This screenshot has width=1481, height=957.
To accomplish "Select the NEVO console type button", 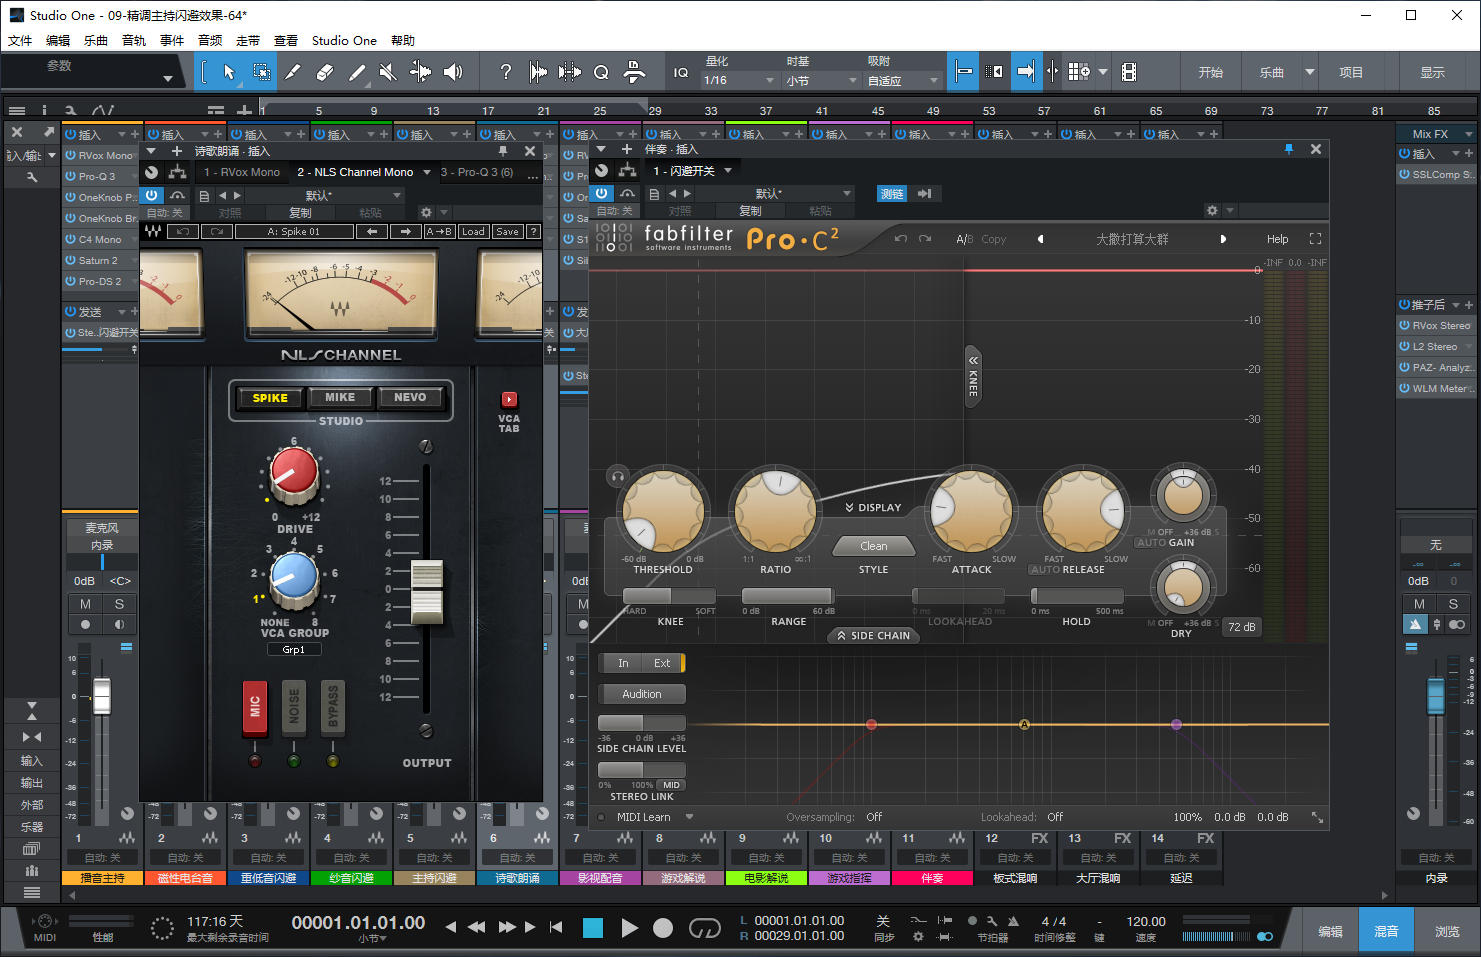I will coord(410,397).
